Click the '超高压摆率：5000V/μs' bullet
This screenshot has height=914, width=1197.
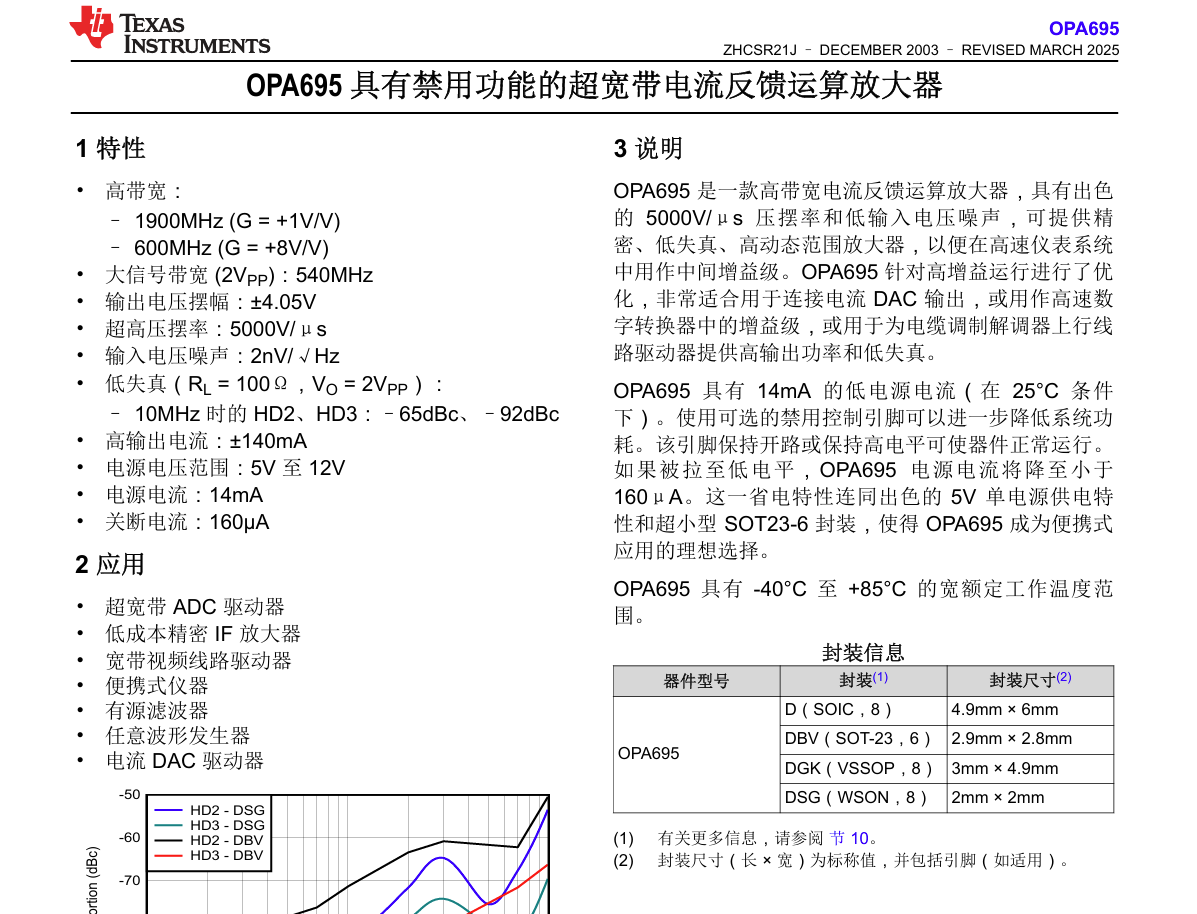pyautogui.click(x=216, y=329)
